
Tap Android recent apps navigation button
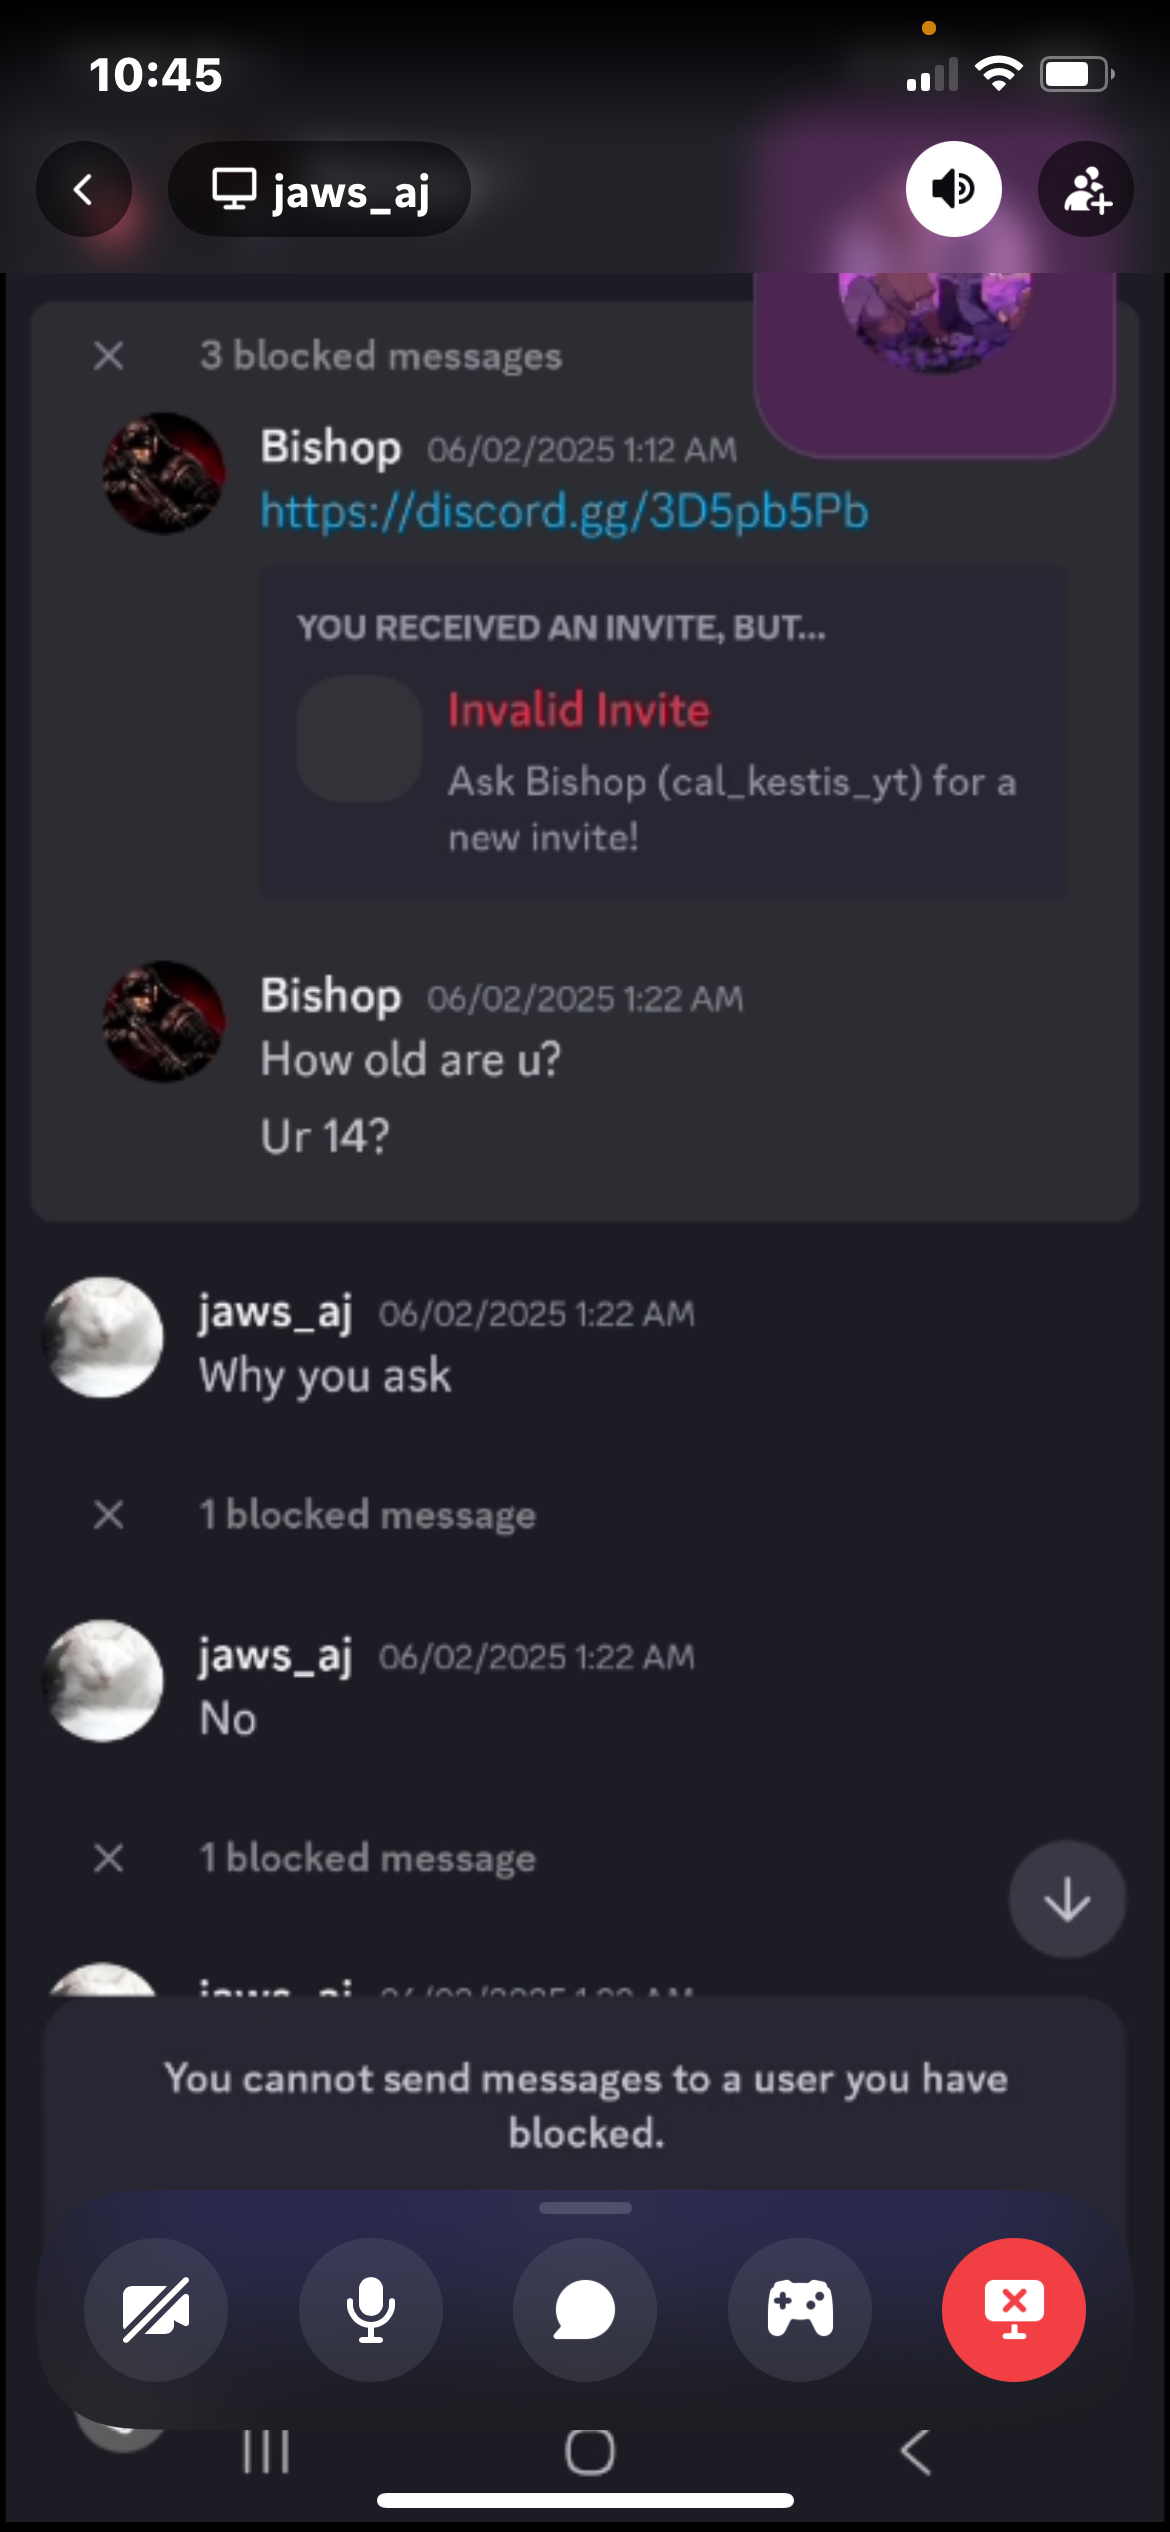click(266, 2452)
